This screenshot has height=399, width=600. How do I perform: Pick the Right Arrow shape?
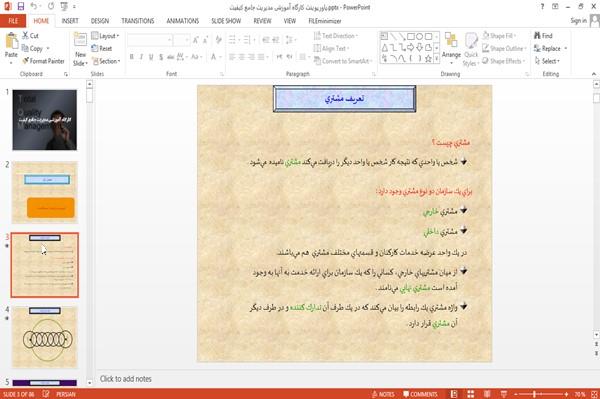pos(411,47)
